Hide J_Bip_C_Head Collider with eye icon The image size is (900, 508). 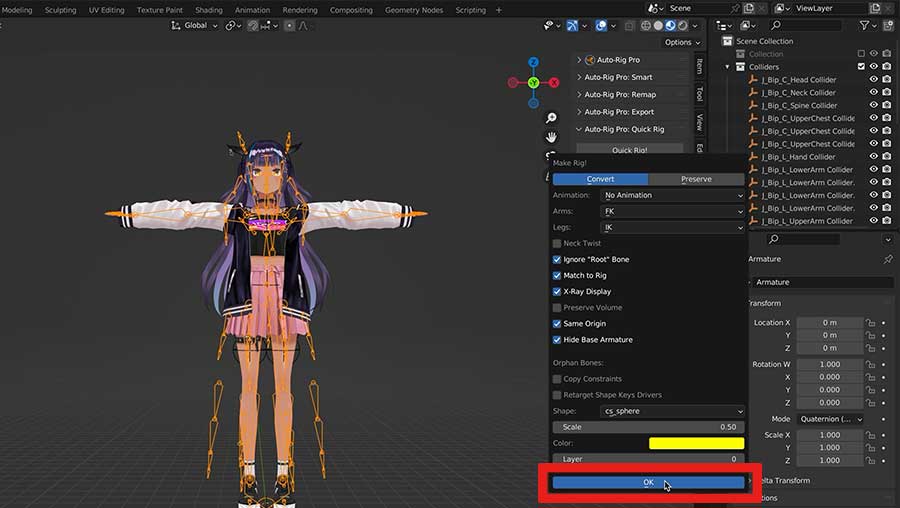point(874,80)
